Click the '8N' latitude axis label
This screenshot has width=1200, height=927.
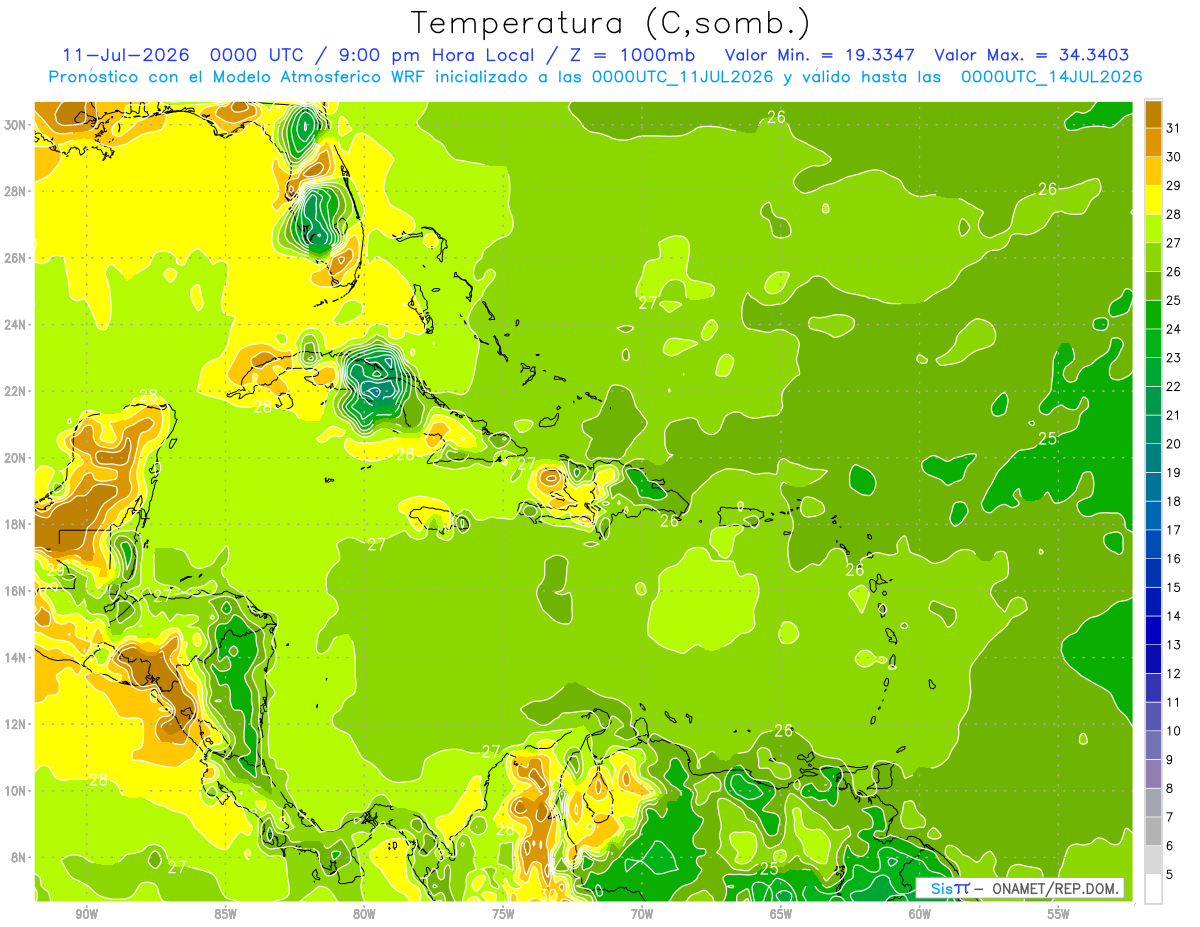19,857
